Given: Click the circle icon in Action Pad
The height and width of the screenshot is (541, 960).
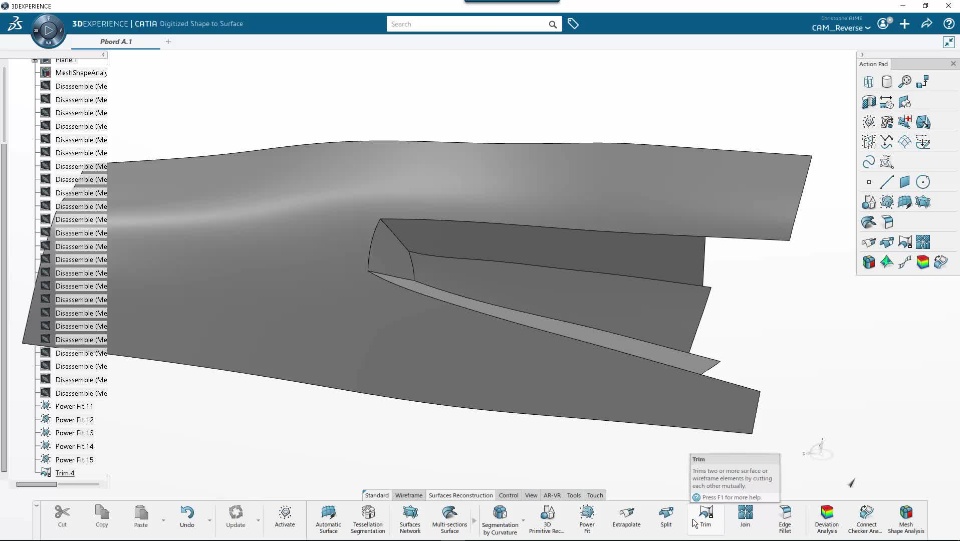Looking at the screenshot, I should [923, 182].
